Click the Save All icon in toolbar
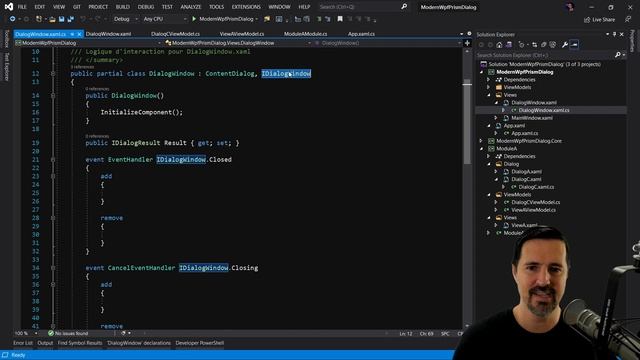Screen dimensions: 640x360 click(x=71, y=19)
